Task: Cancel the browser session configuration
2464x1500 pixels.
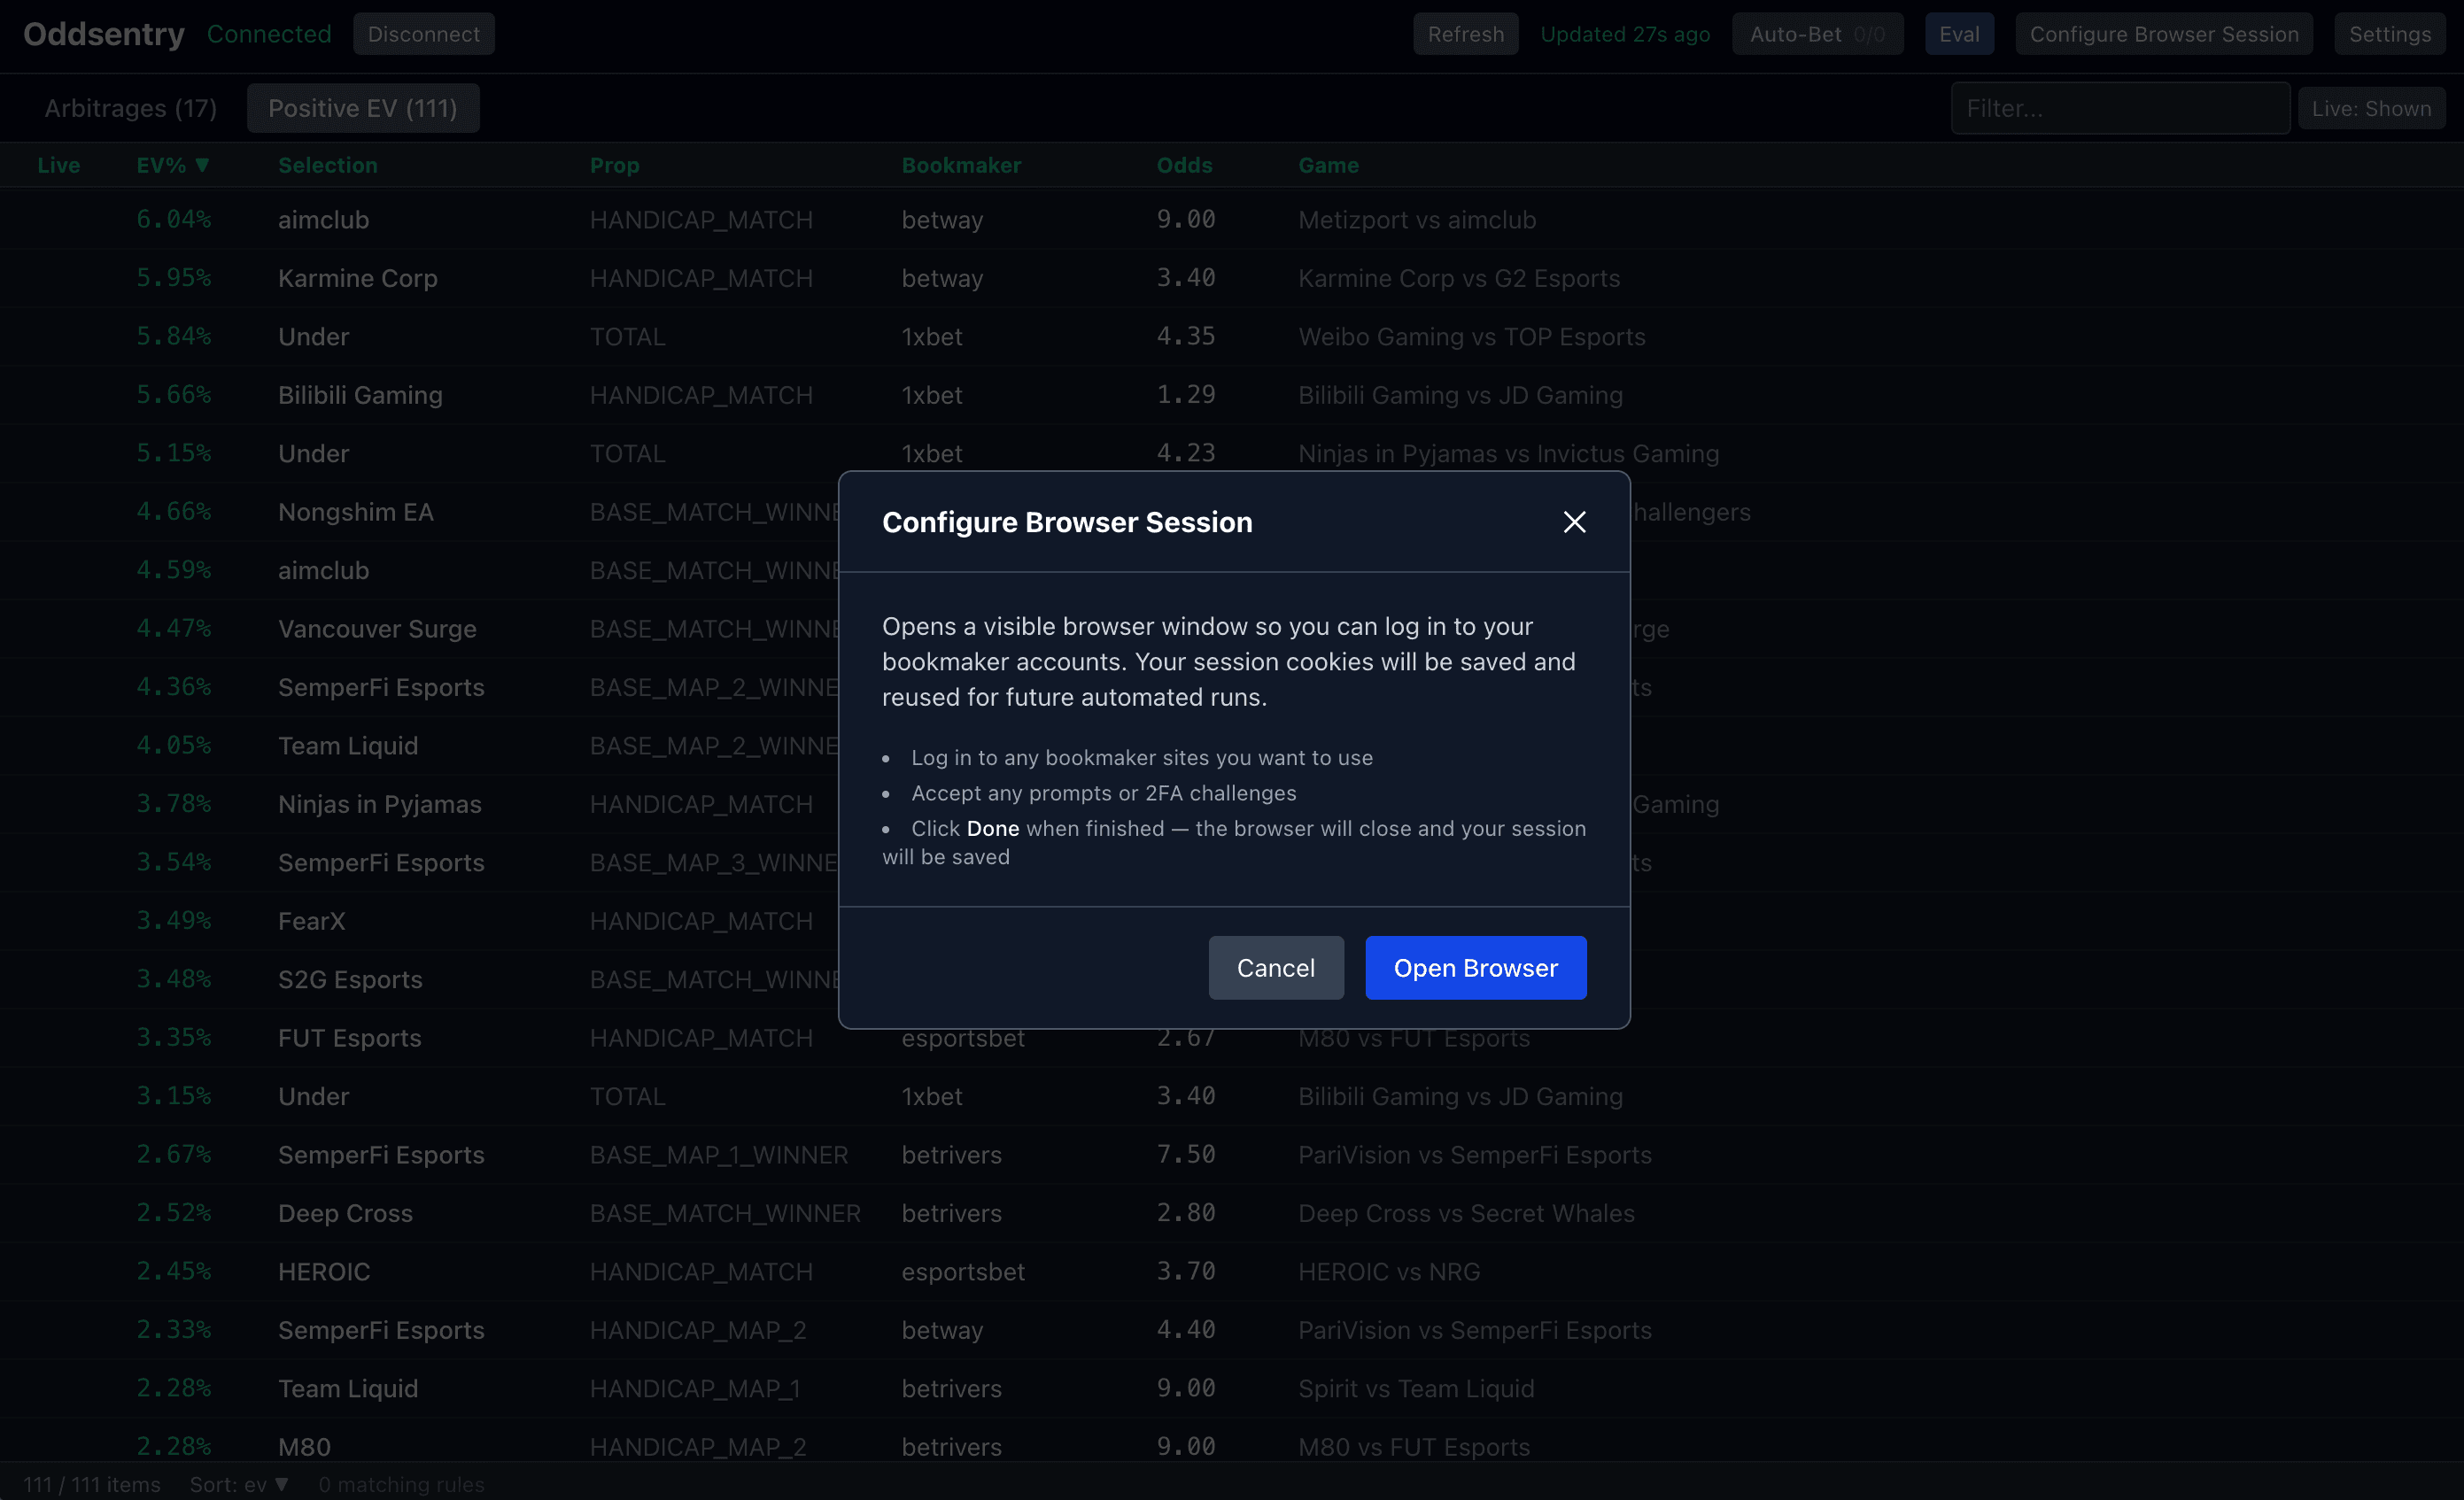Action: pyautogui.click(x=1275, y=967)
